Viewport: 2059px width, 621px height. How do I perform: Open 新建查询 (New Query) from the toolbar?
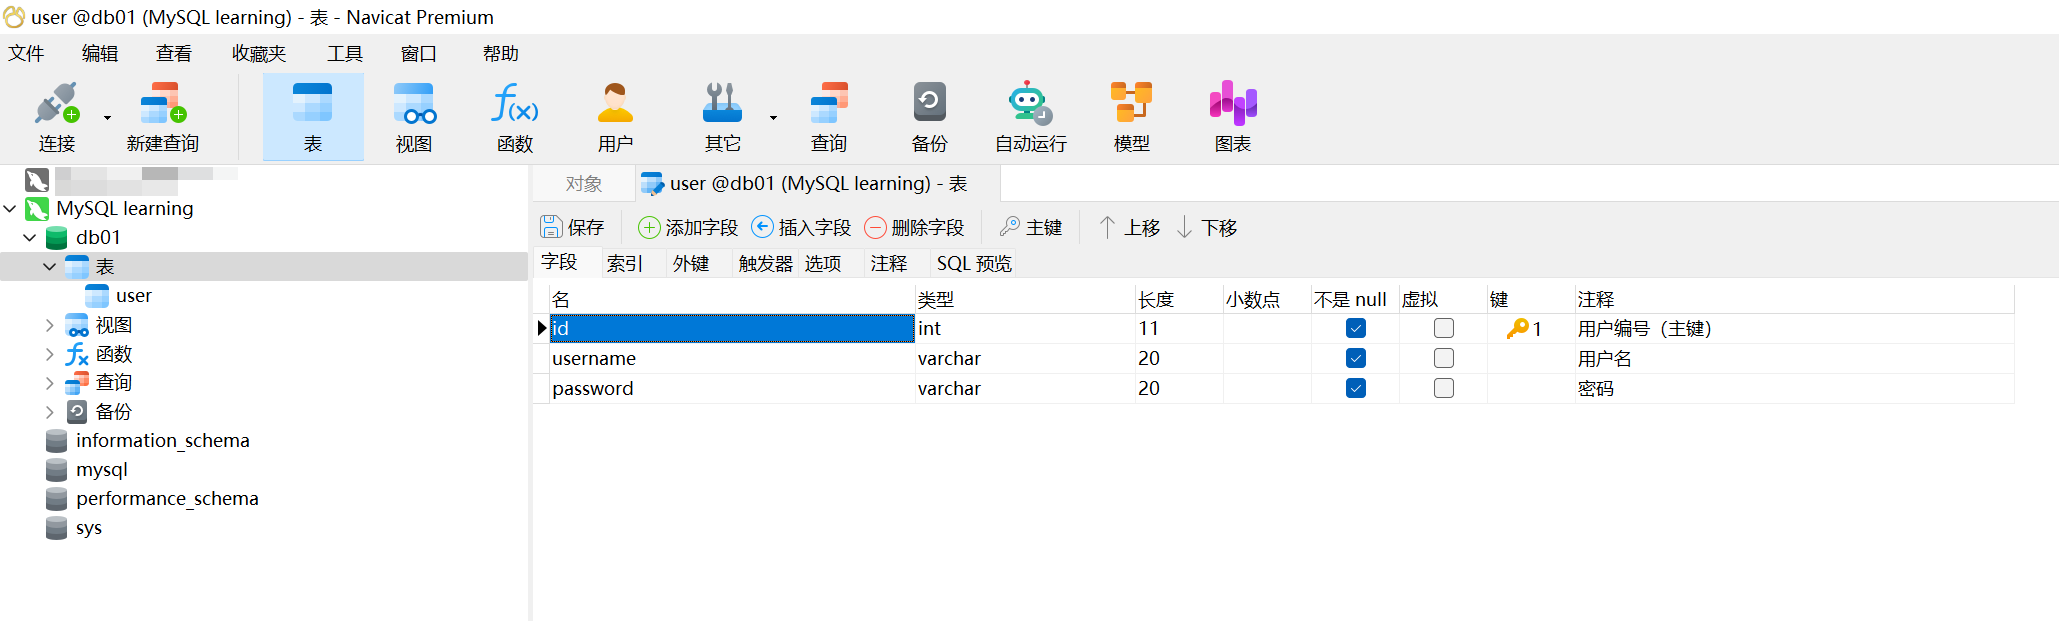pos(163,117)
